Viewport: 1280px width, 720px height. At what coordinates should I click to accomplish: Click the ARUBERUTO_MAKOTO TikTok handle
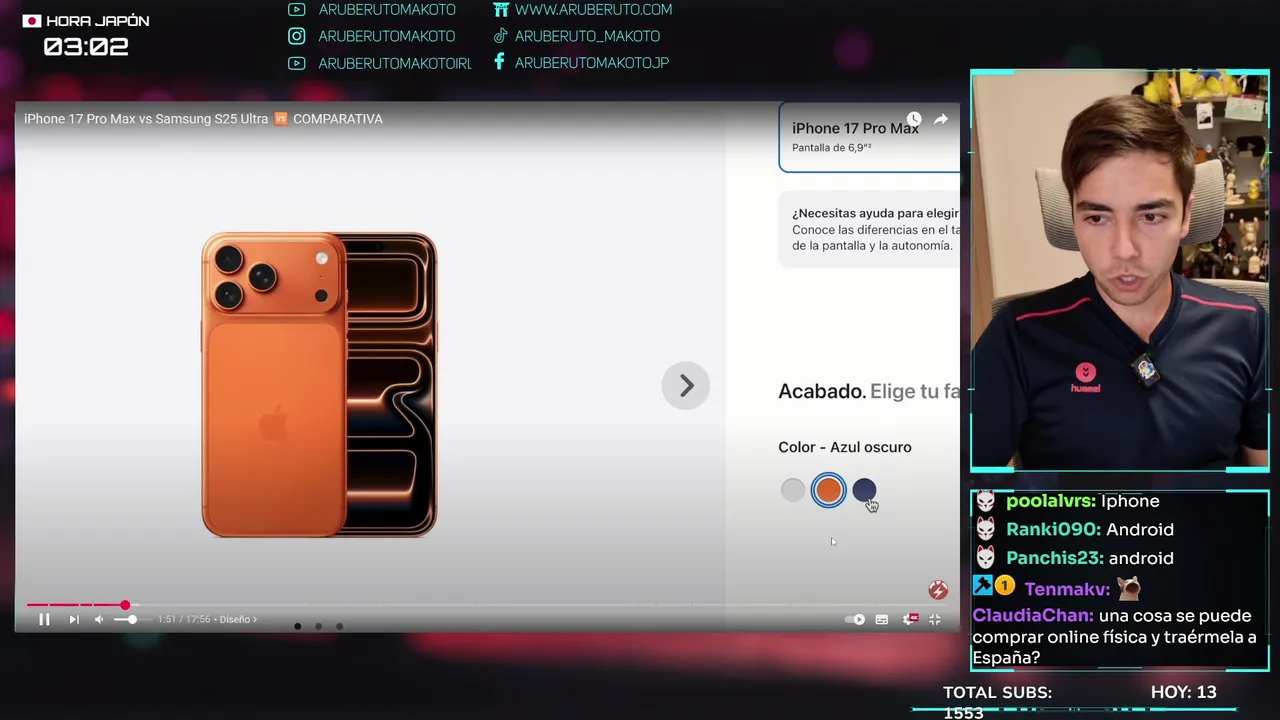(587, 36)
